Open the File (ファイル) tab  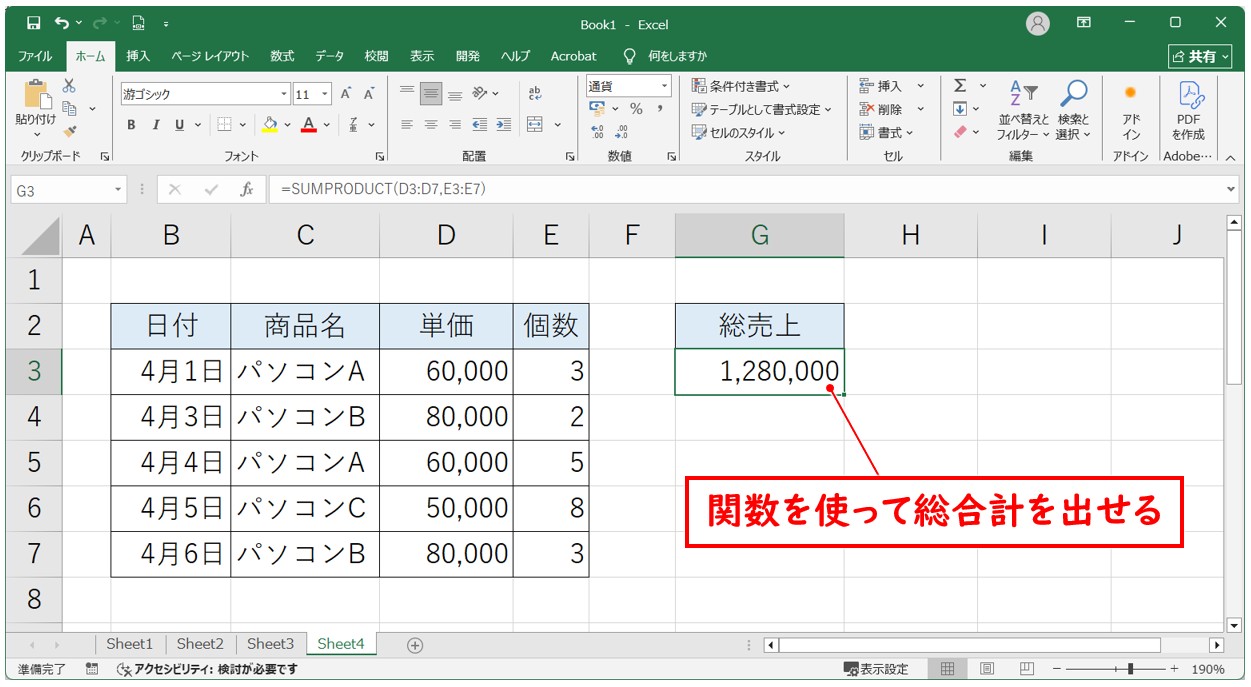point(35,56)
